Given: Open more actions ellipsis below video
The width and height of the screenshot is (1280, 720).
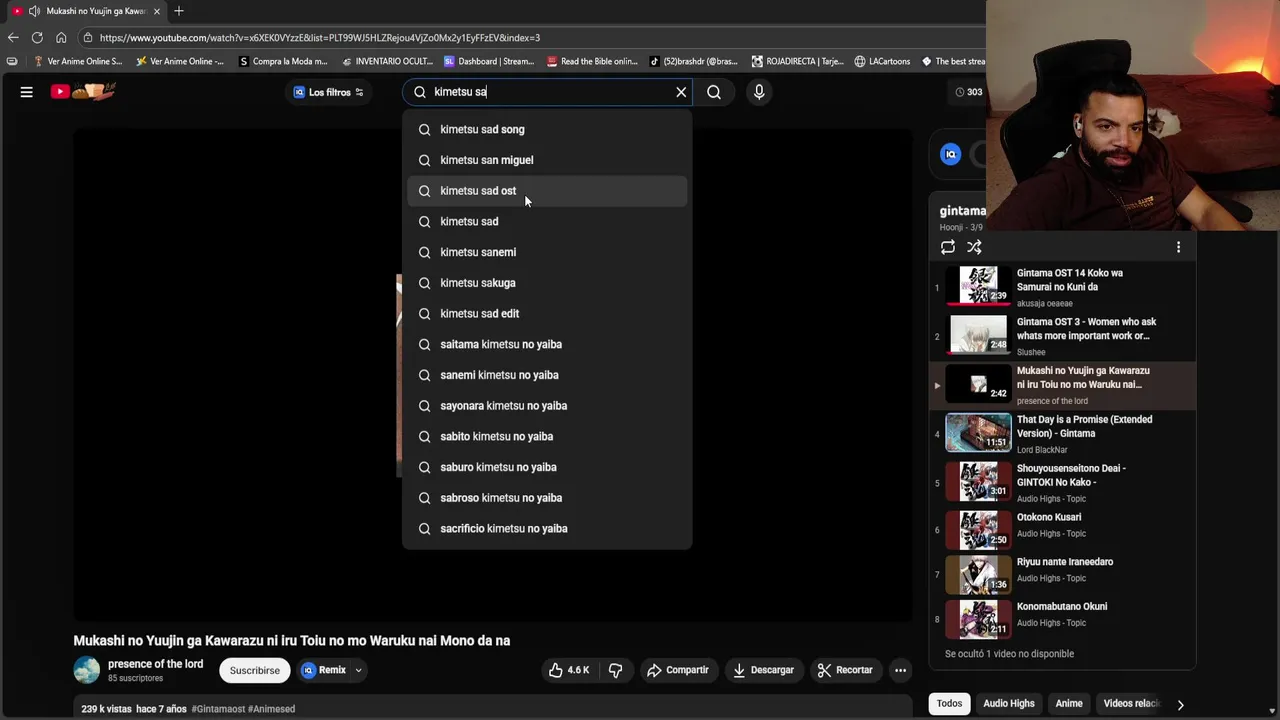Looking at the screenshot, I should coord(900,670).
